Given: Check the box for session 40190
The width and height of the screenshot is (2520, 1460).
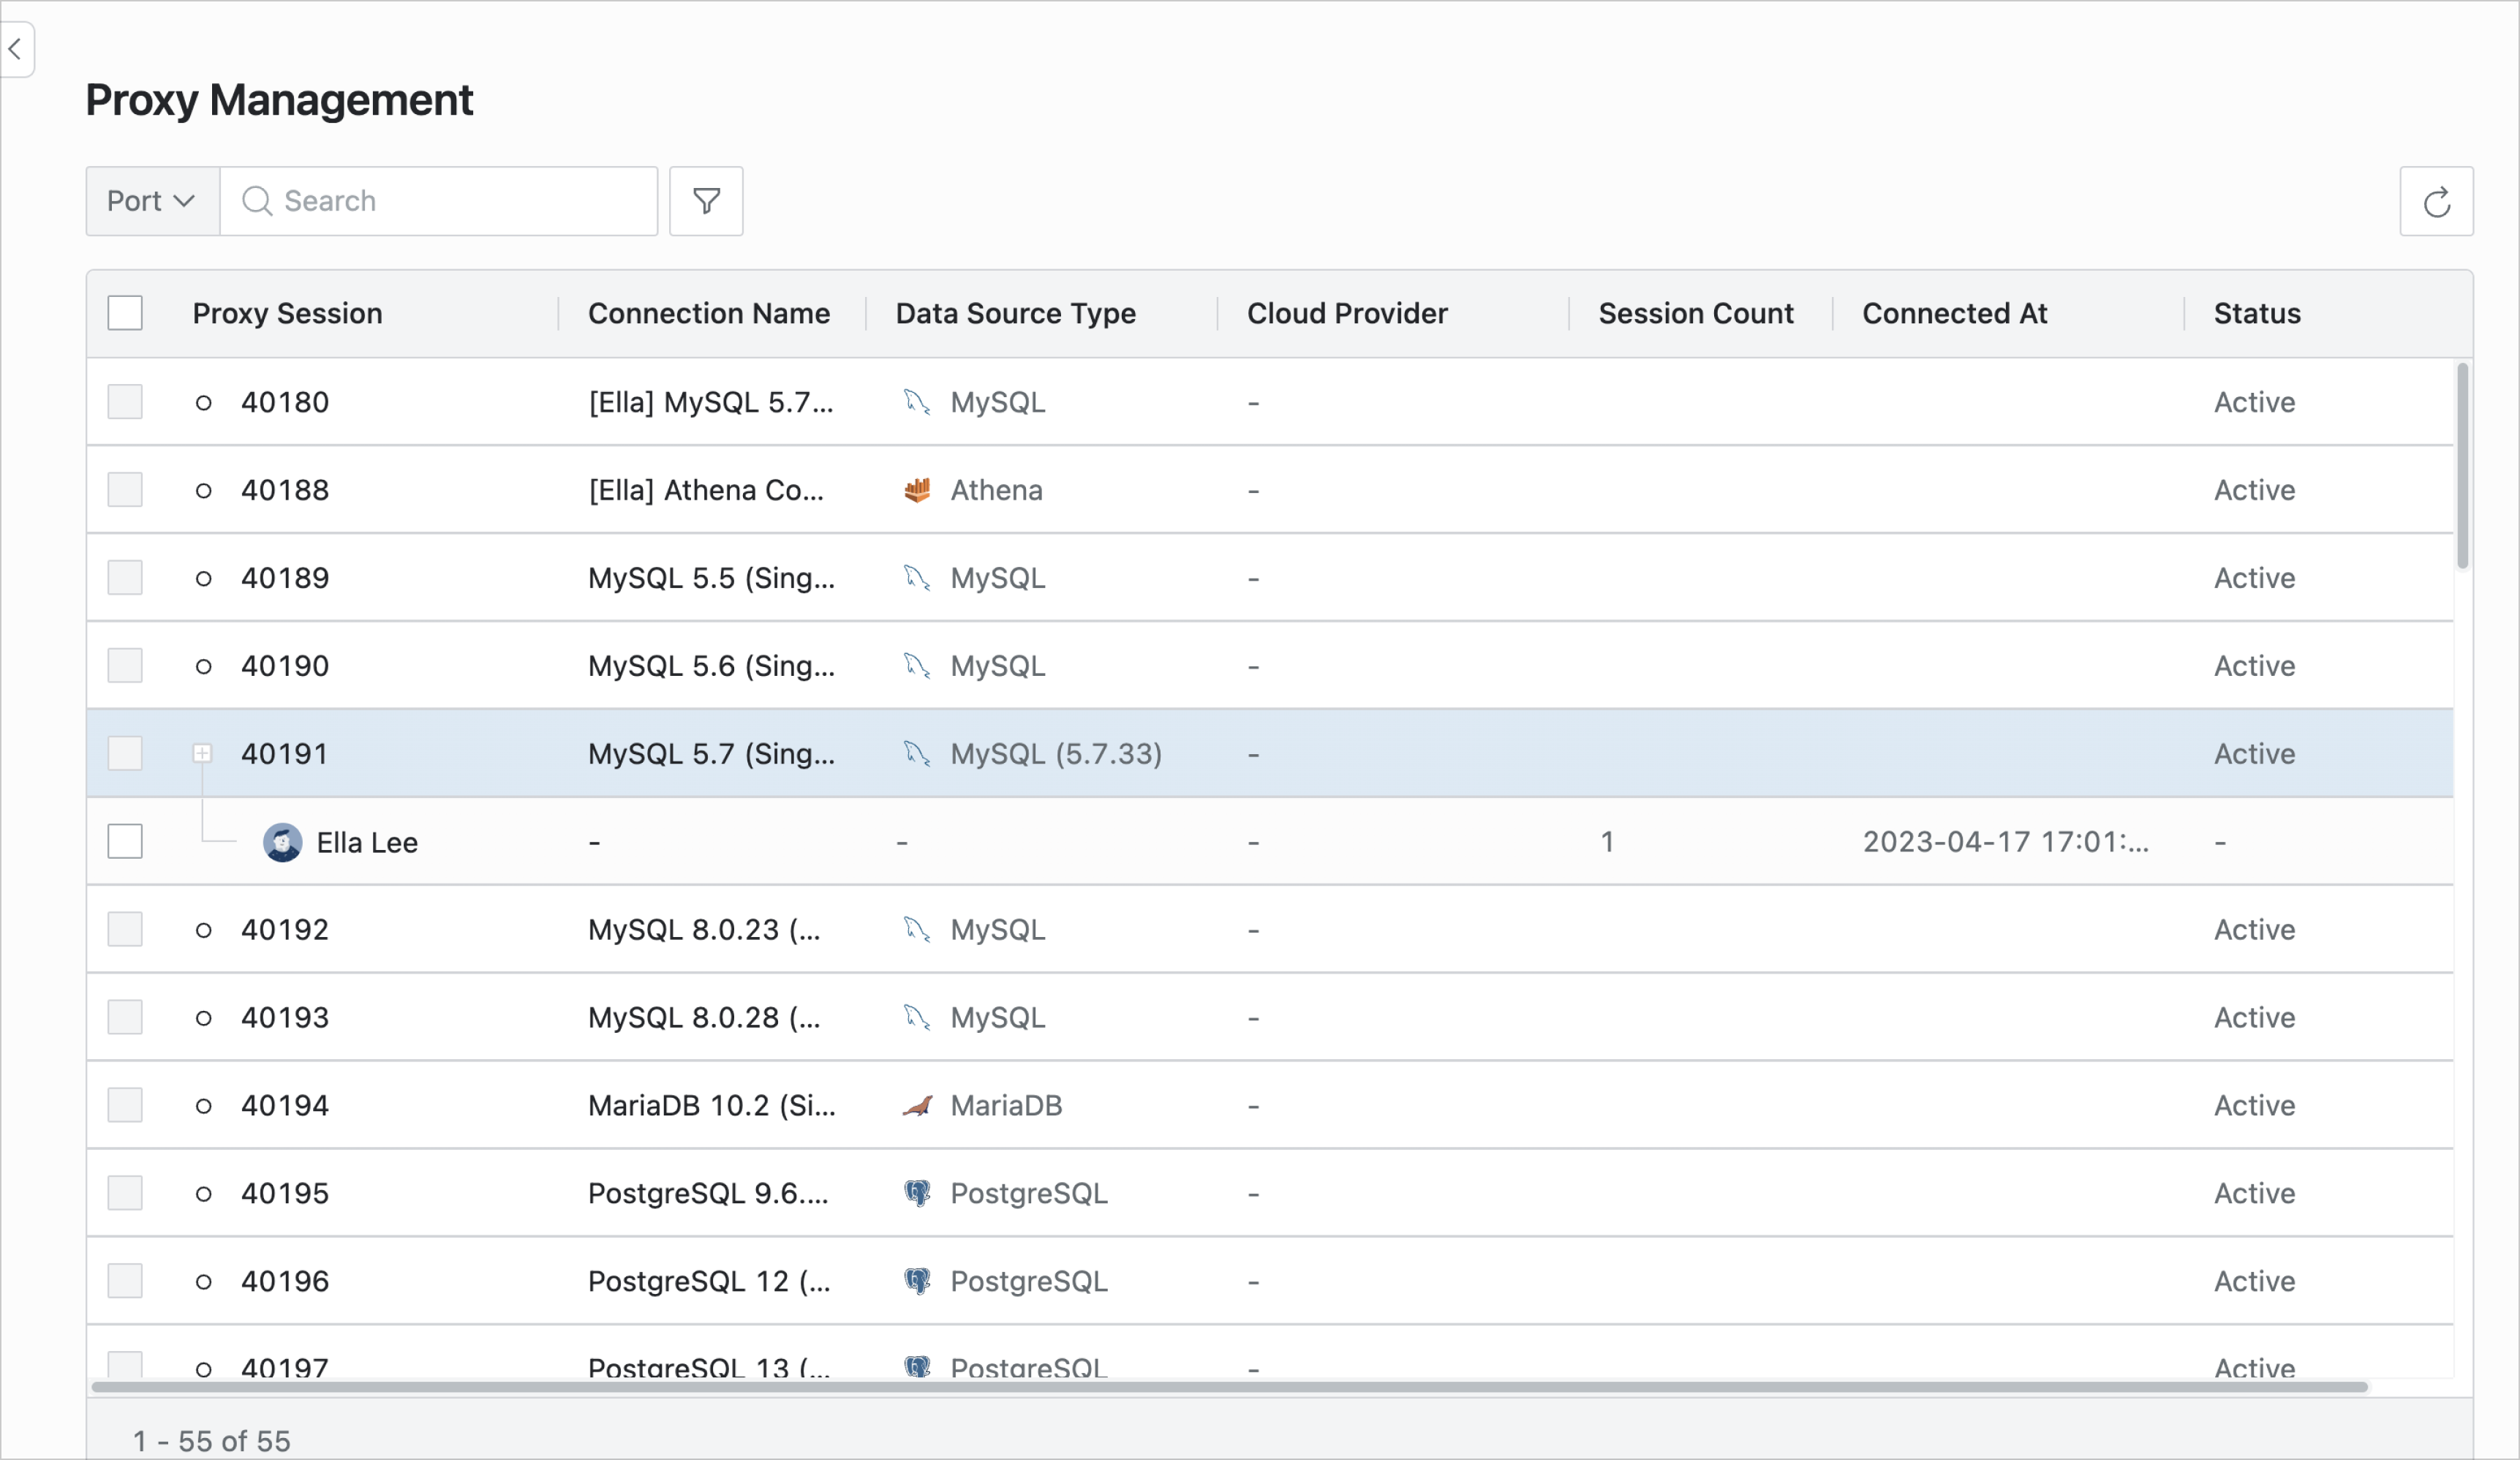Looking at the screenshot, I should 125,666.
